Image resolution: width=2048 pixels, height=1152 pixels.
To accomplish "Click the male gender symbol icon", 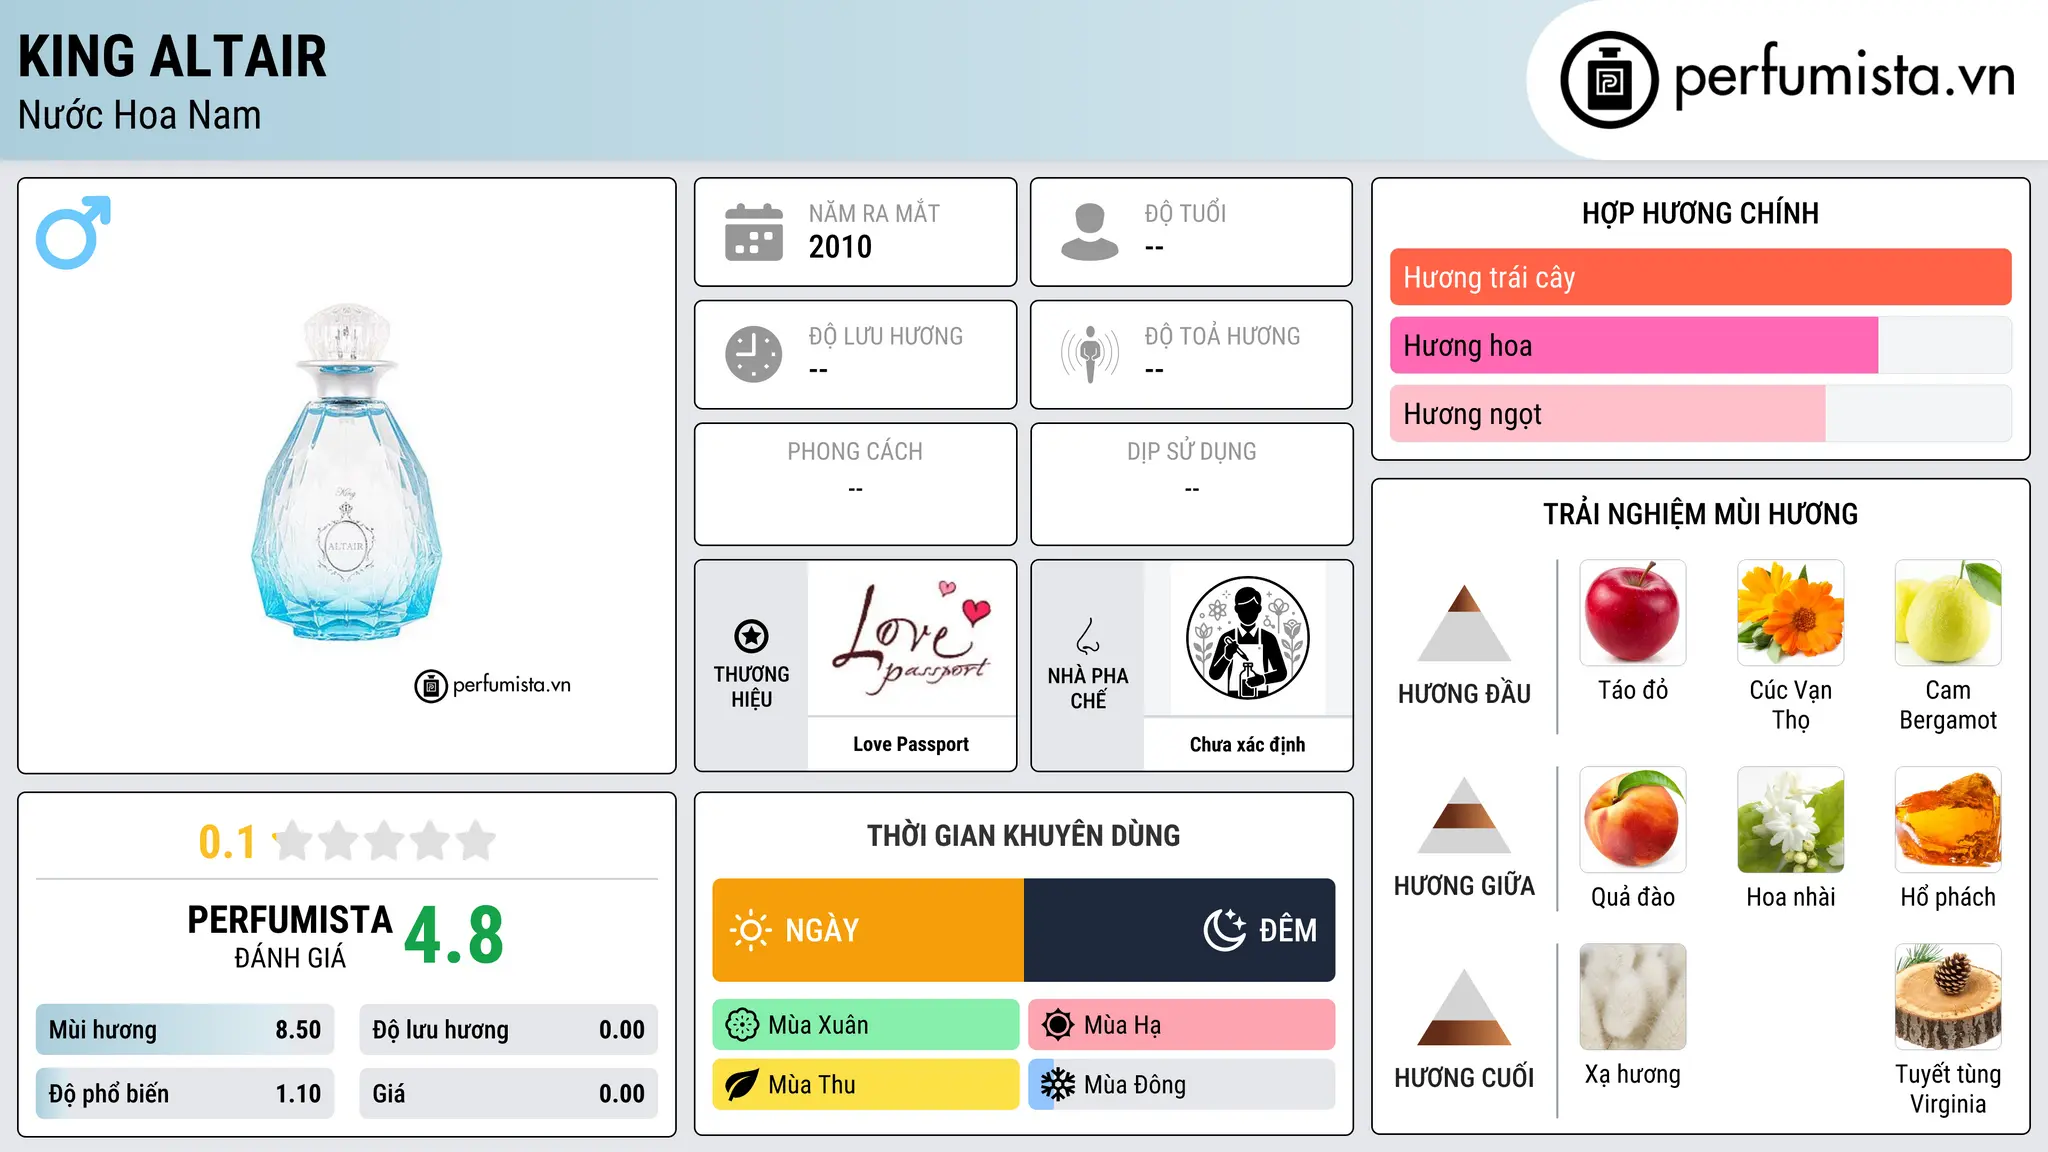I will point(73,232).
